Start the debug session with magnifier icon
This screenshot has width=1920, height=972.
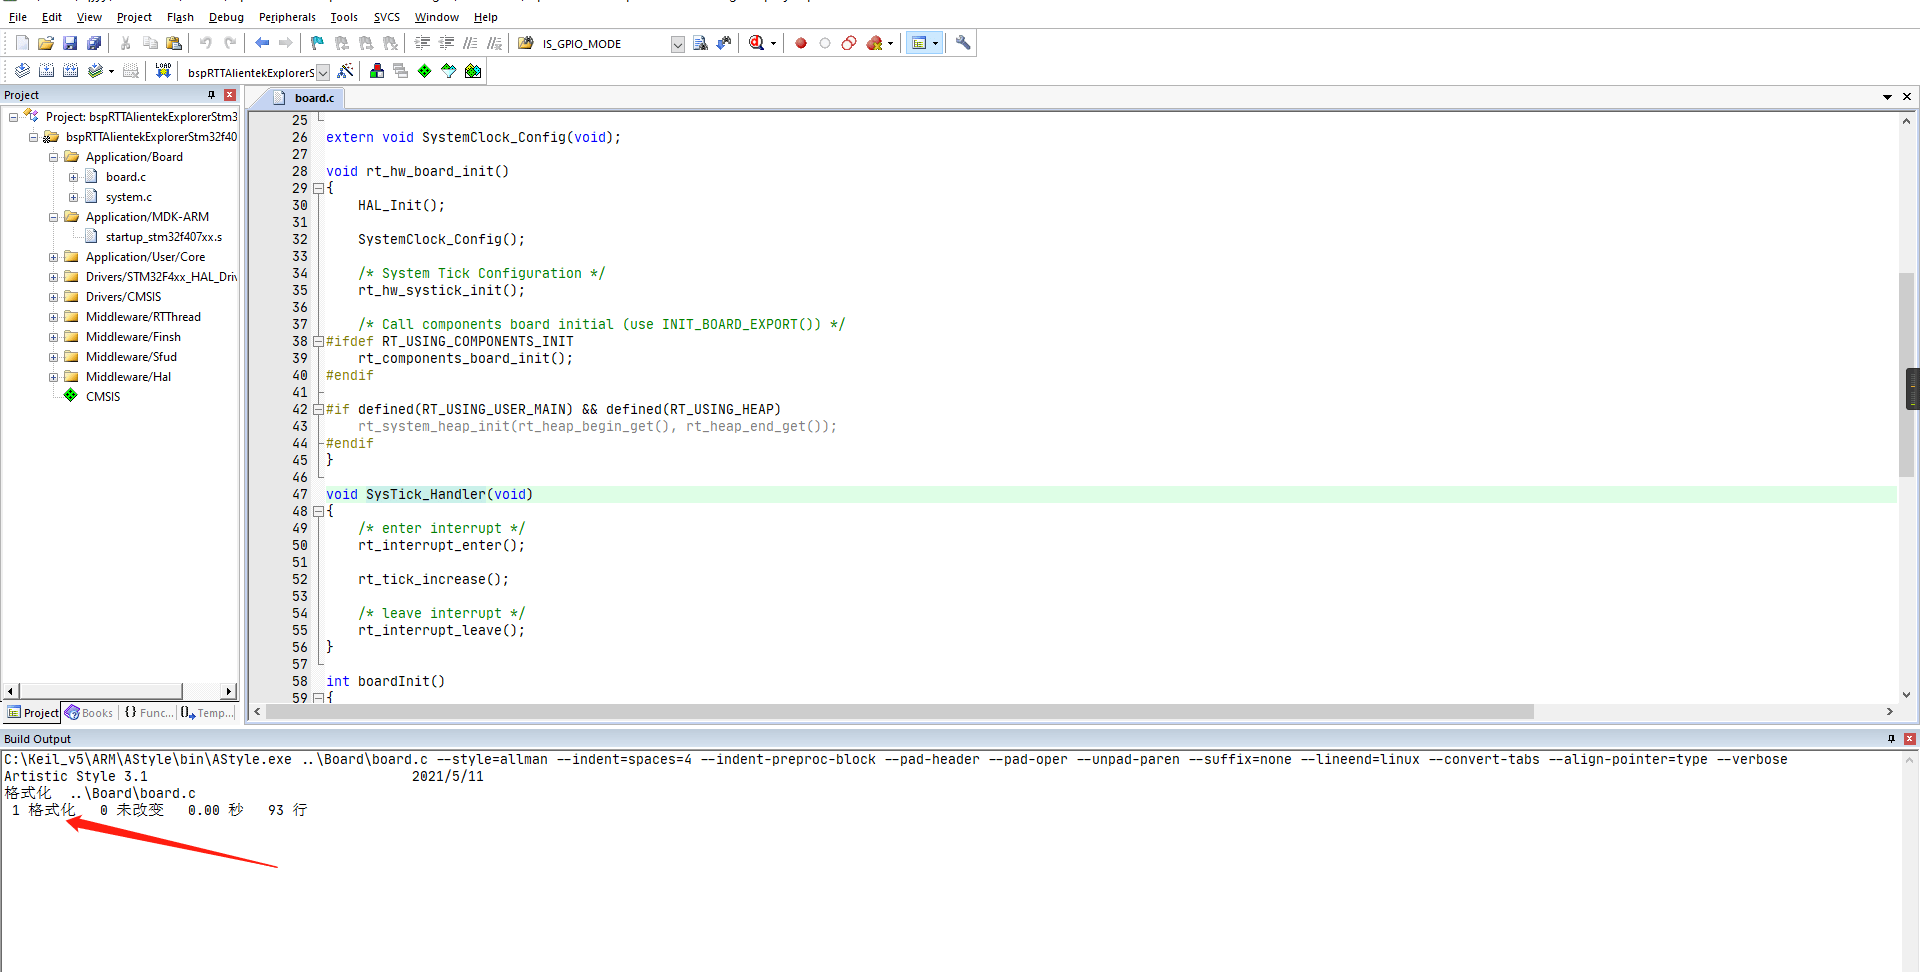point(757,43)
